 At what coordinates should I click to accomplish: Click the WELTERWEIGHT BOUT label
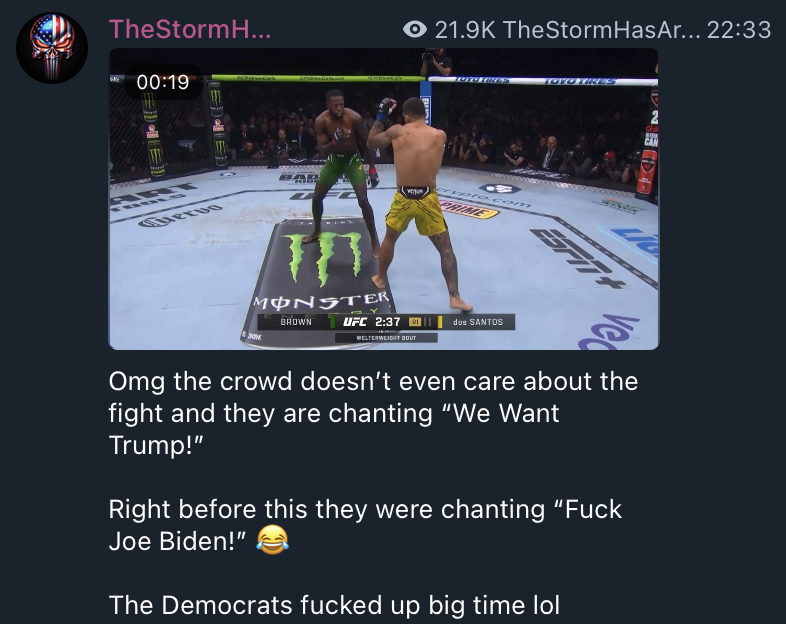coord(386,338)
